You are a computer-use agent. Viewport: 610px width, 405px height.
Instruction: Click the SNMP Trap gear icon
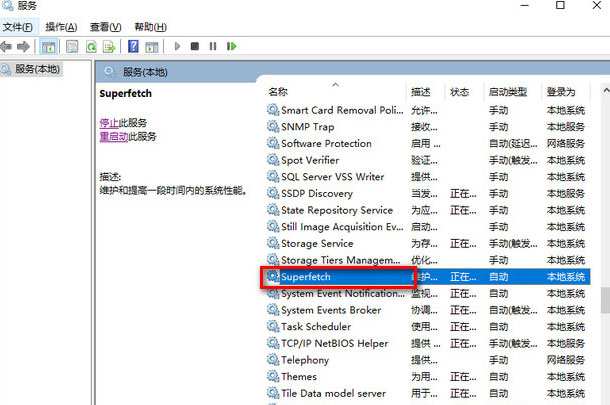tap(273, 127)
